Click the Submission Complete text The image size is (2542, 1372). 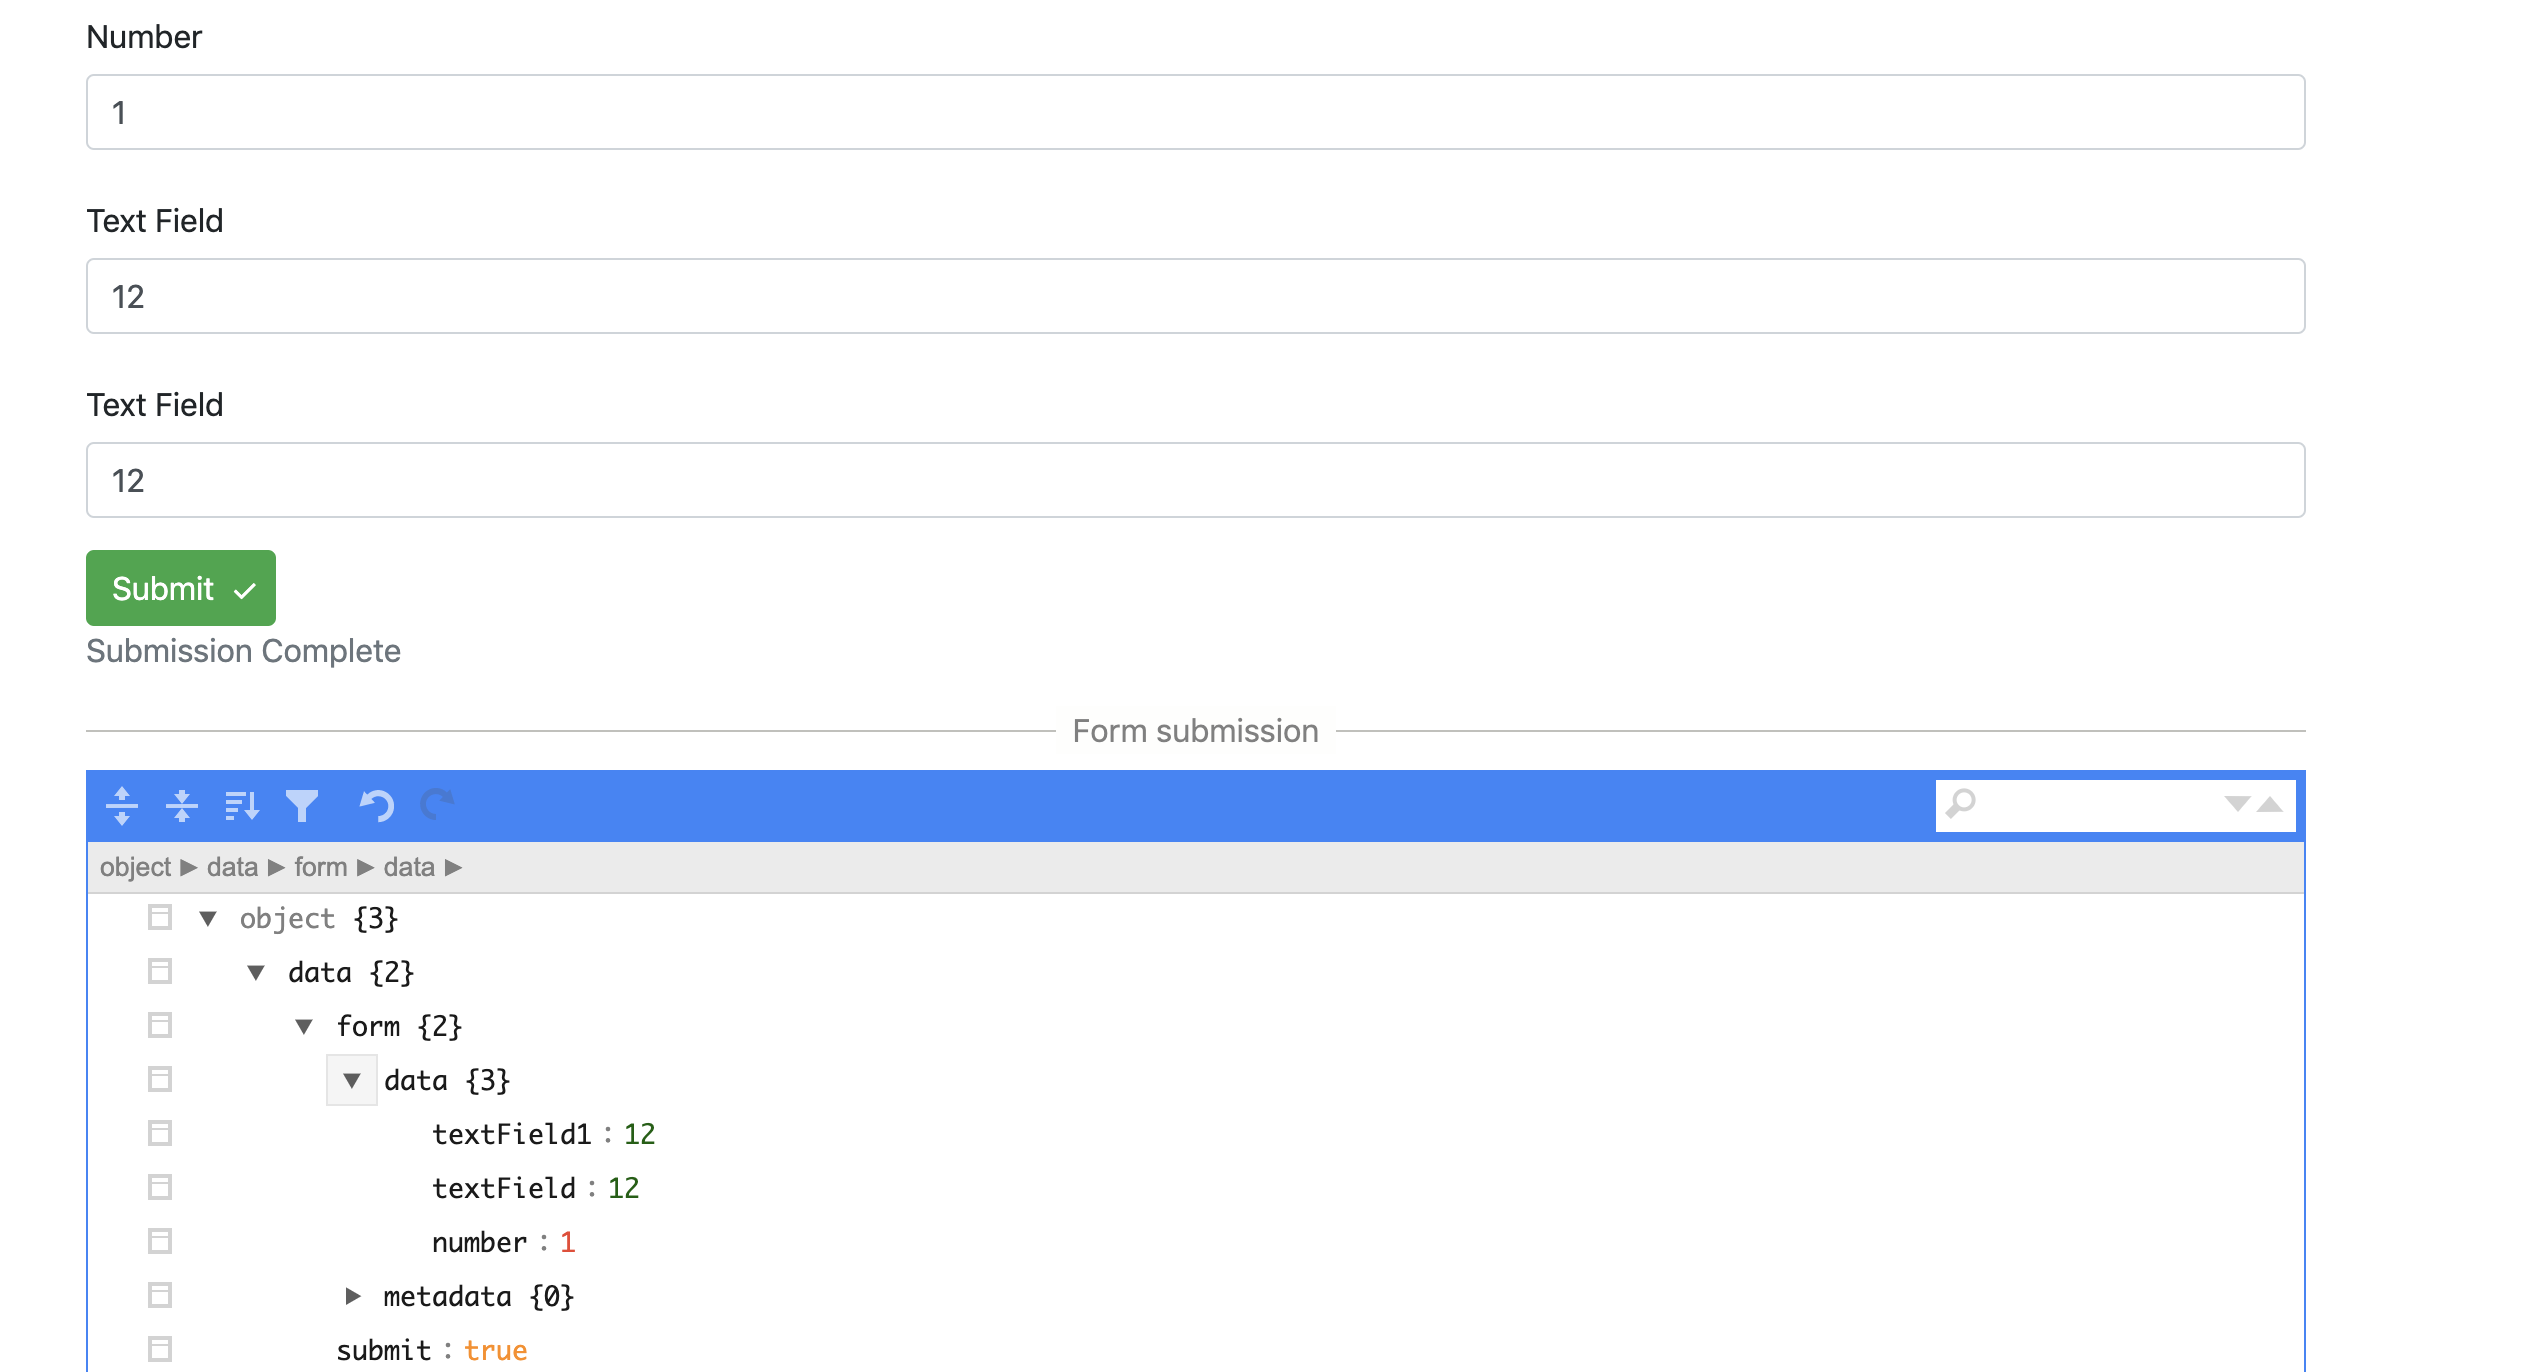(x=243, y=651)
